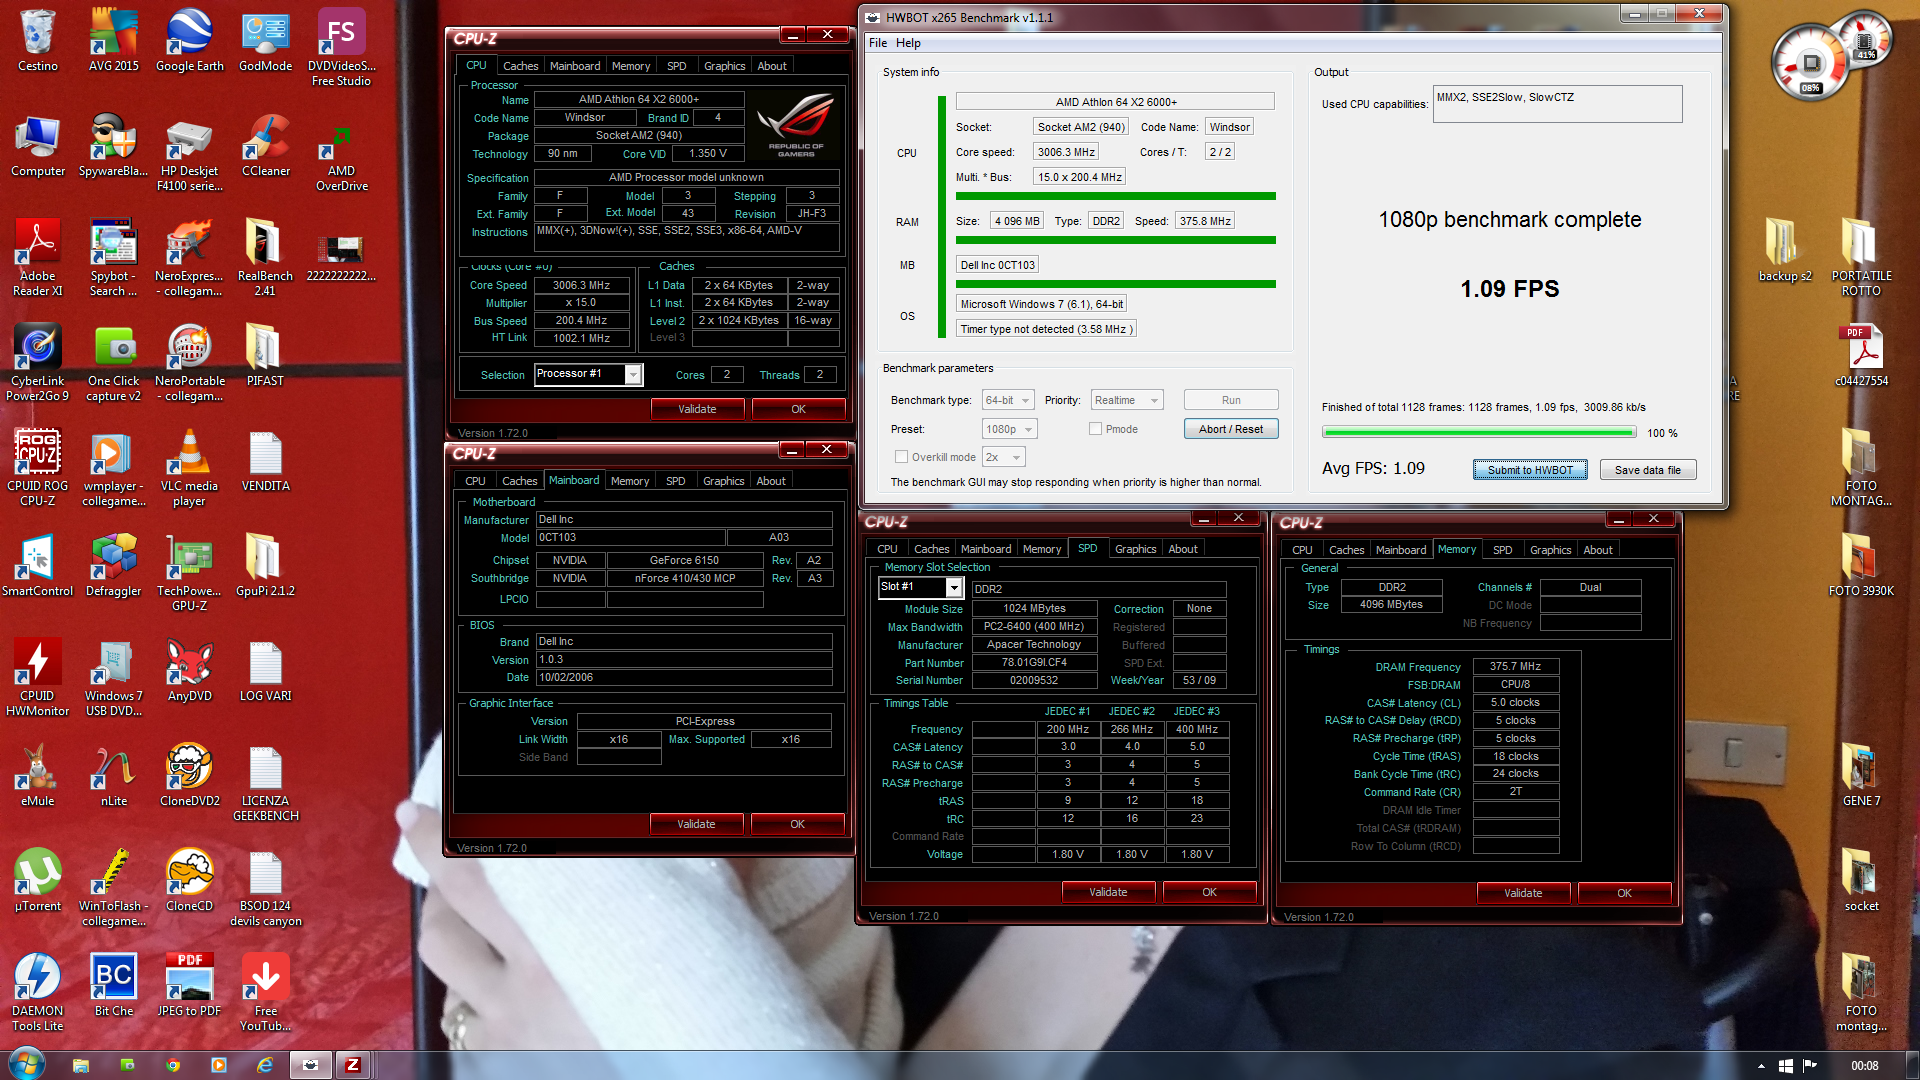Screen dimensions: 1920x1080
Task: Open HWBOT File menu
Action: click(878, 43)
